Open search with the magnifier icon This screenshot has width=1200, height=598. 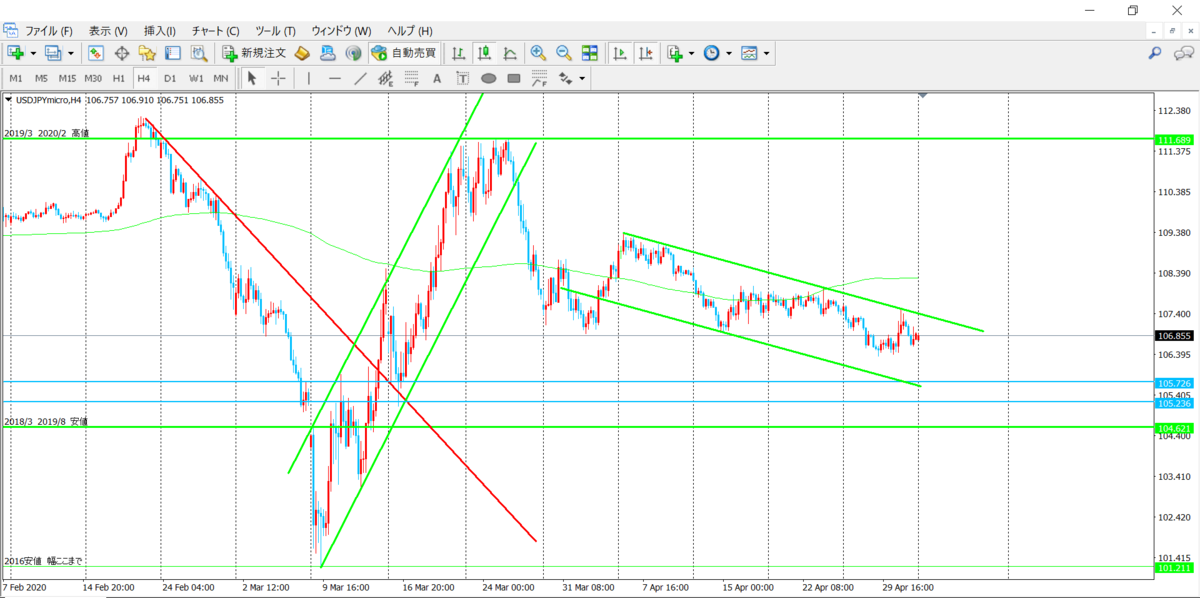pos(1154,53)
